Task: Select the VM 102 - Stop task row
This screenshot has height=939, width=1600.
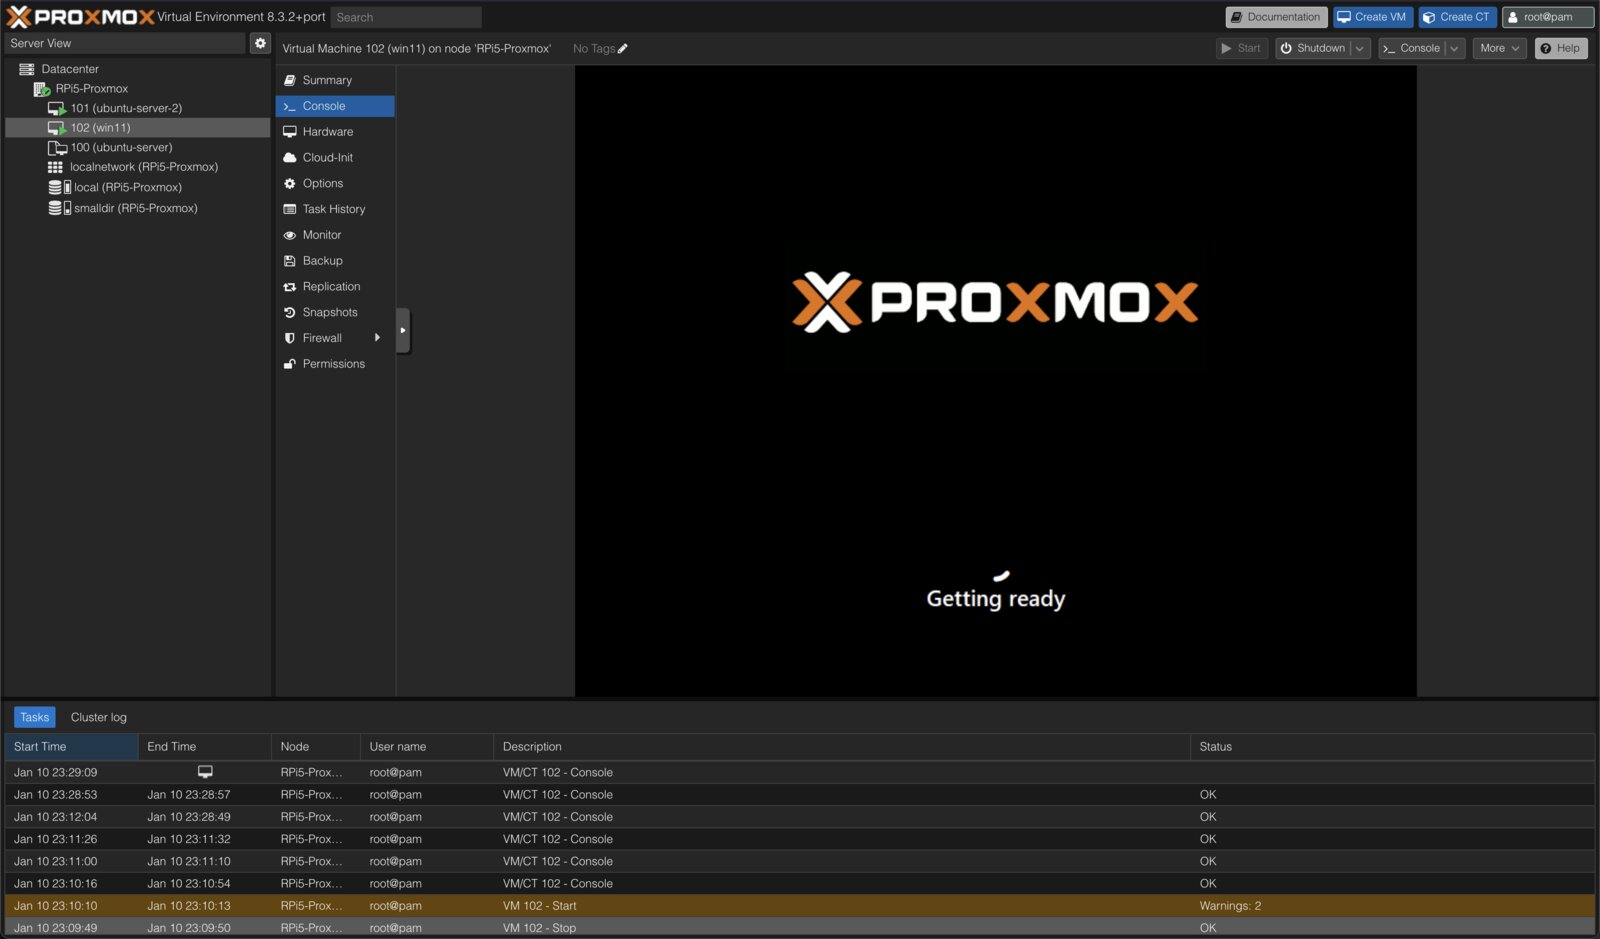Action: pyautogui.click(x=799, y=928)
